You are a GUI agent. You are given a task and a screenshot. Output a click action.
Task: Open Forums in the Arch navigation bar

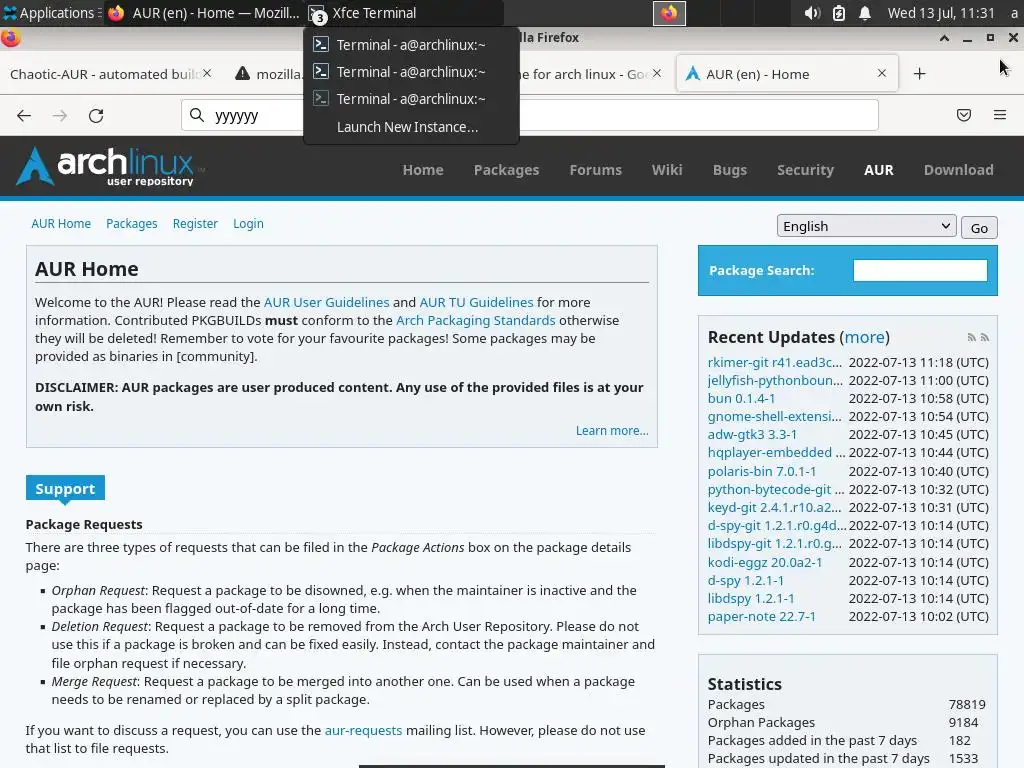pyautogui.click(x=595, y=170)
